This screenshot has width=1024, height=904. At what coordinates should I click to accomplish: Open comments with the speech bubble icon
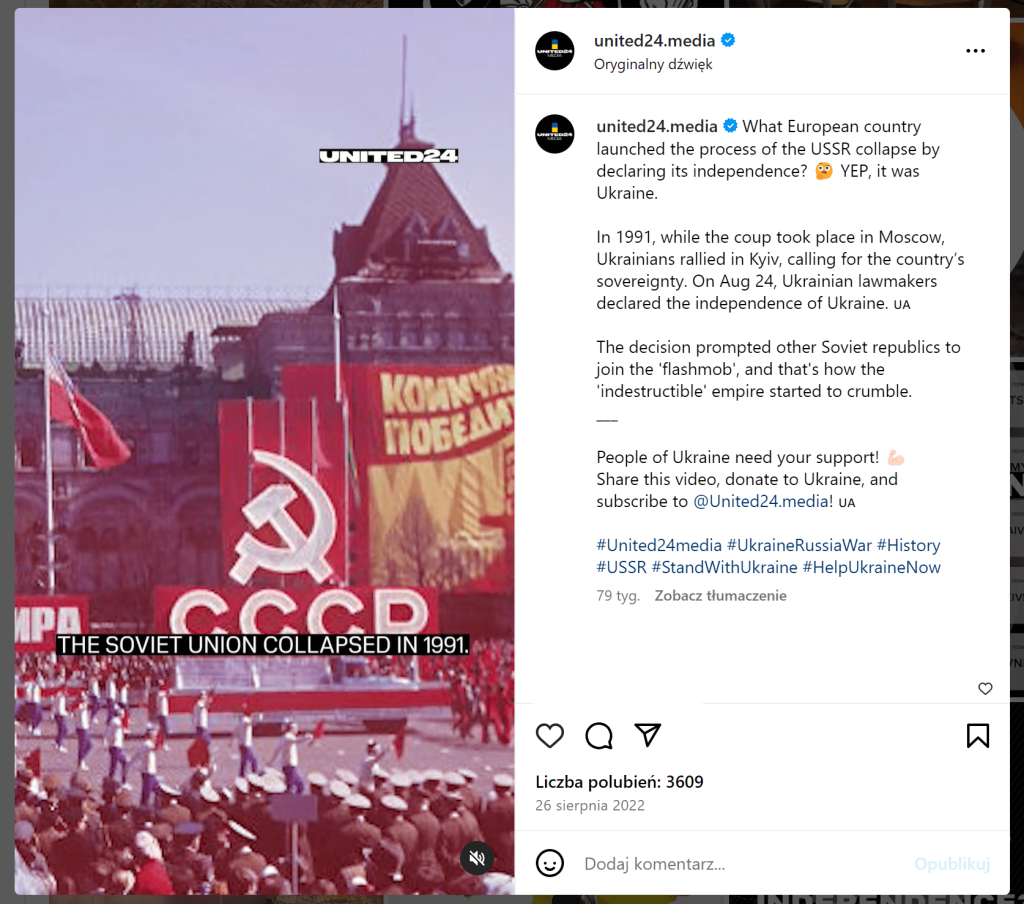599,735
